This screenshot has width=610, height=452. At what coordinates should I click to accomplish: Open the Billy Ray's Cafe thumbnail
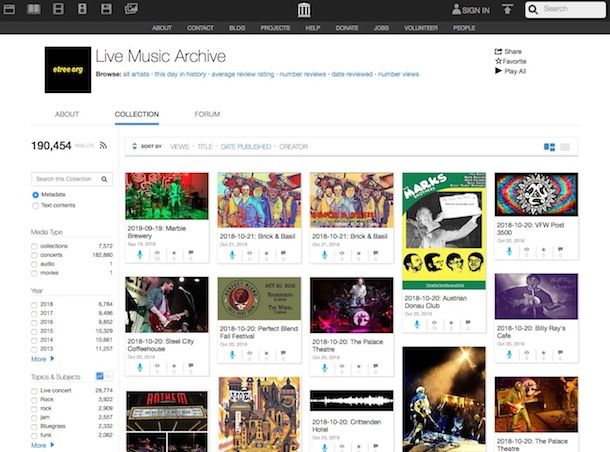click(x=536, y=296)
